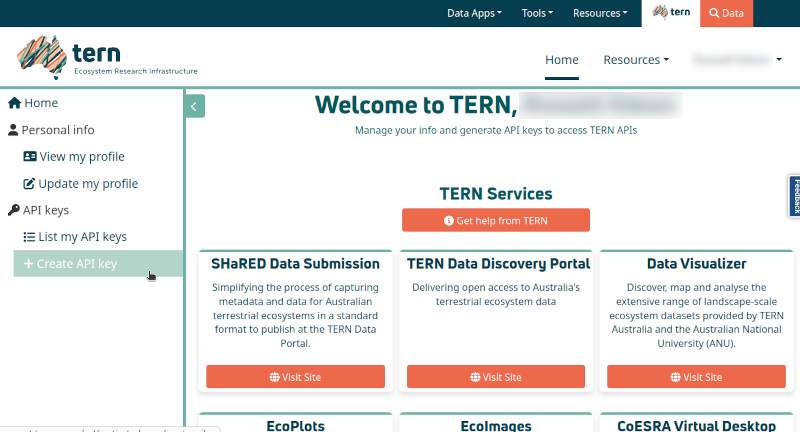Screen dimensions: 800x432
Task: Click the list icon for List my API keys
Action: tap(29, 237)
